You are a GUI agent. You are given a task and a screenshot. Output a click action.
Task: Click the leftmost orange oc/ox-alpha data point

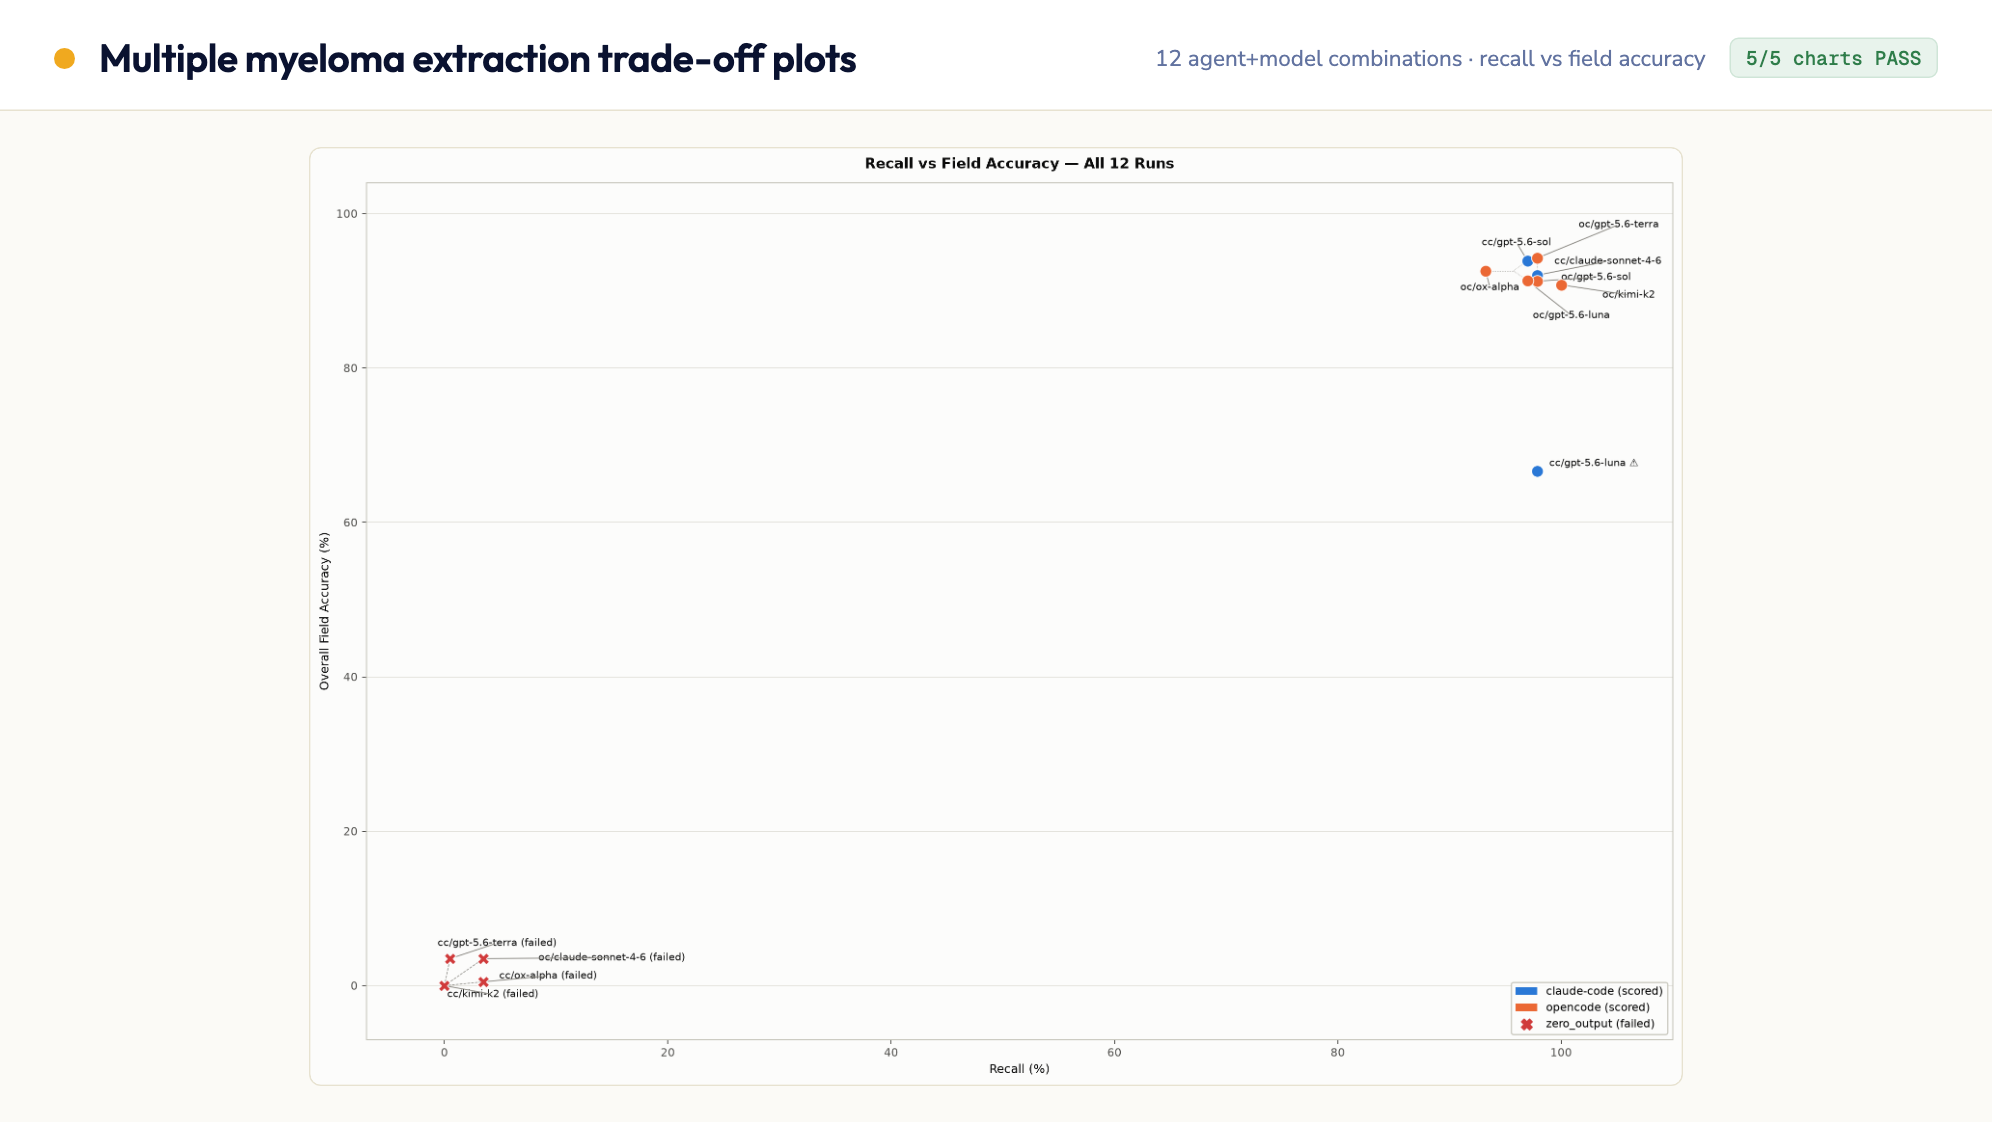click(1486, 271)
